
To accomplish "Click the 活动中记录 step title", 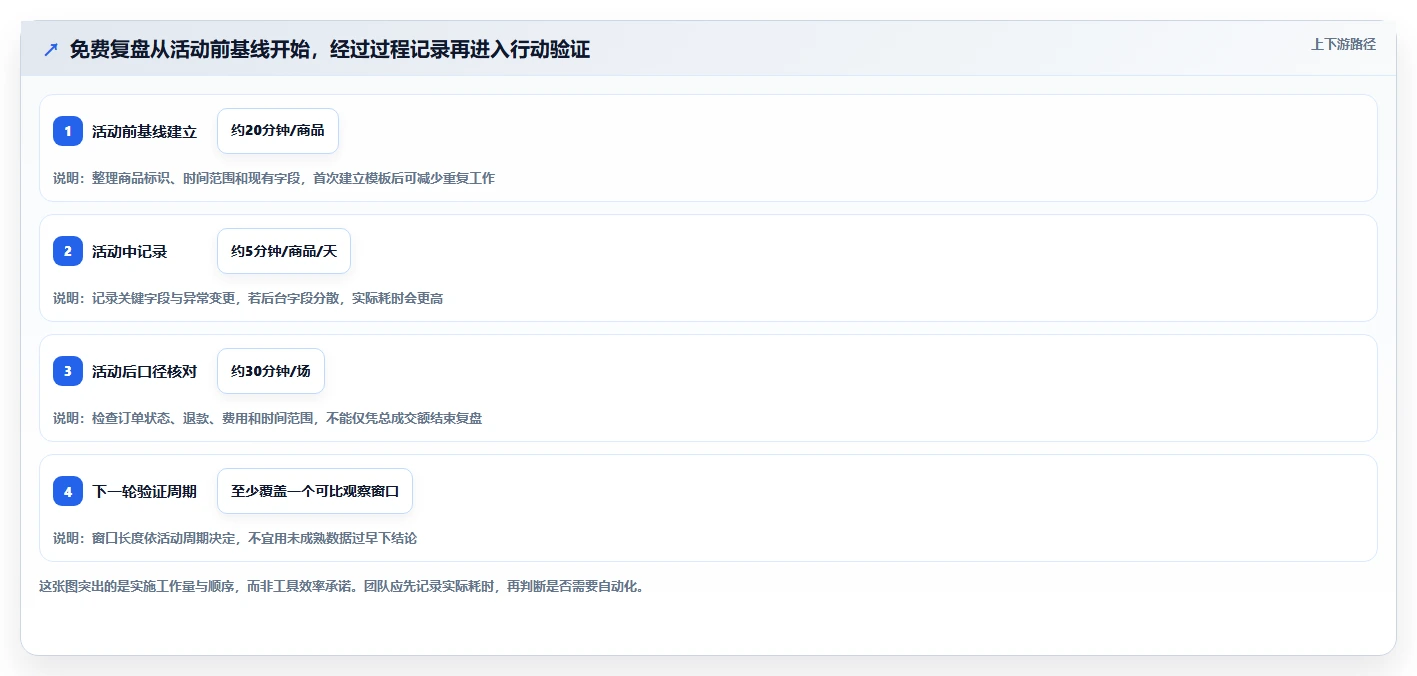I will click(x=129, y=251).
